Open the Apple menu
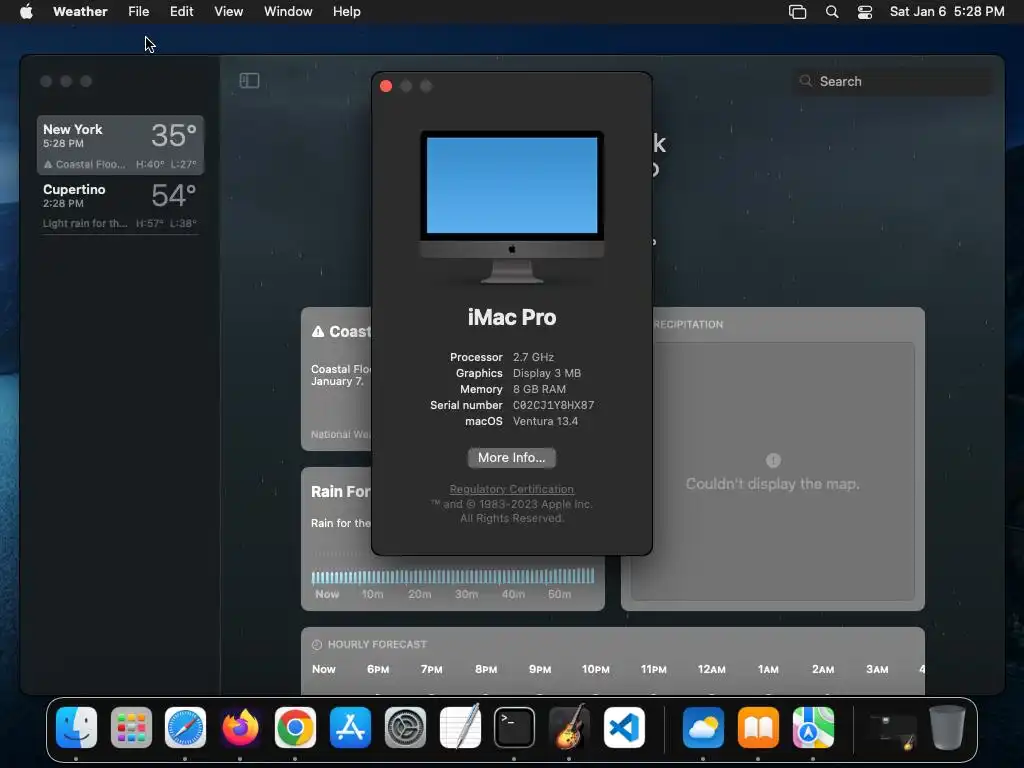Viewport: 1024px width, 768px height. (x=26, y=12)
